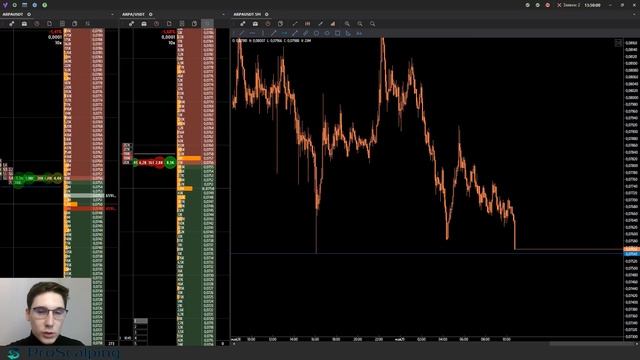Select the text label drawing tool
Viewport: 640px width, 360px height.
(359, 33)
